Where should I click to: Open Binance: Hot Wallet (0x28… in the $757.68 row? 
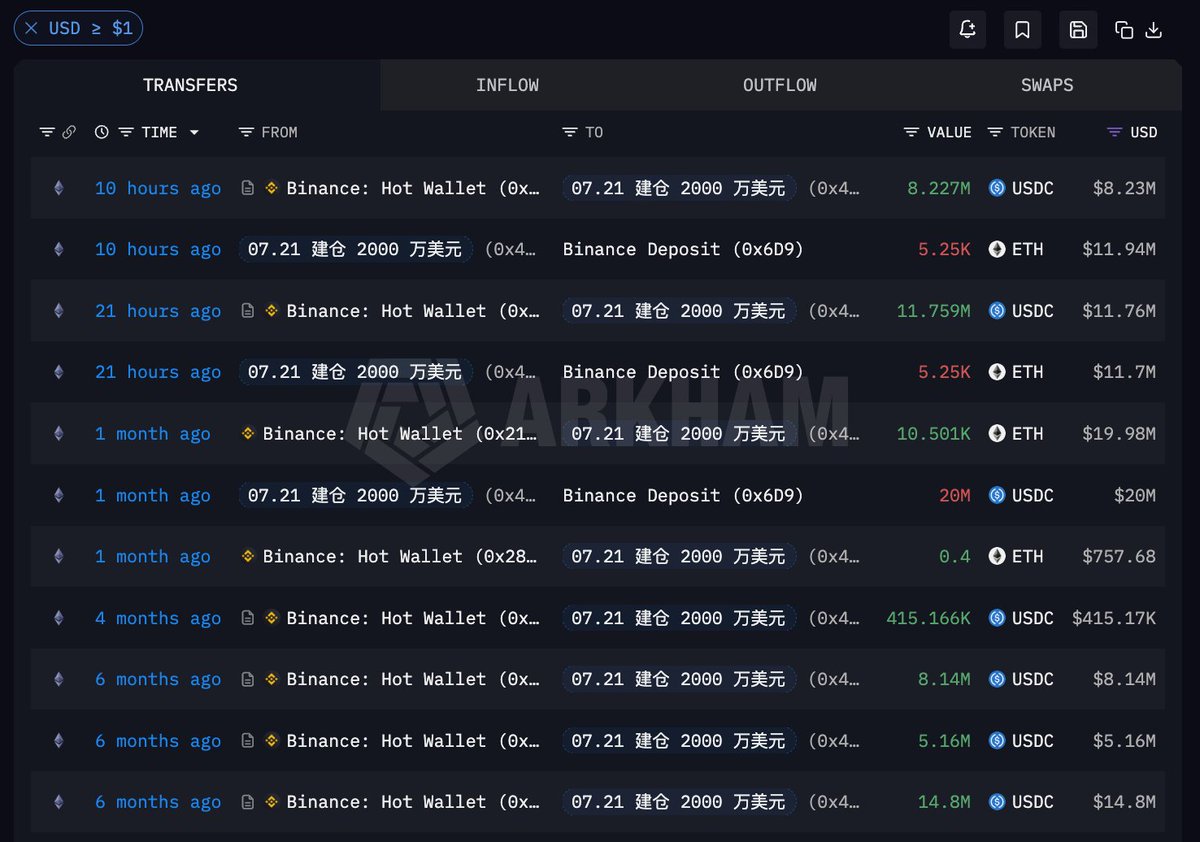401,556
